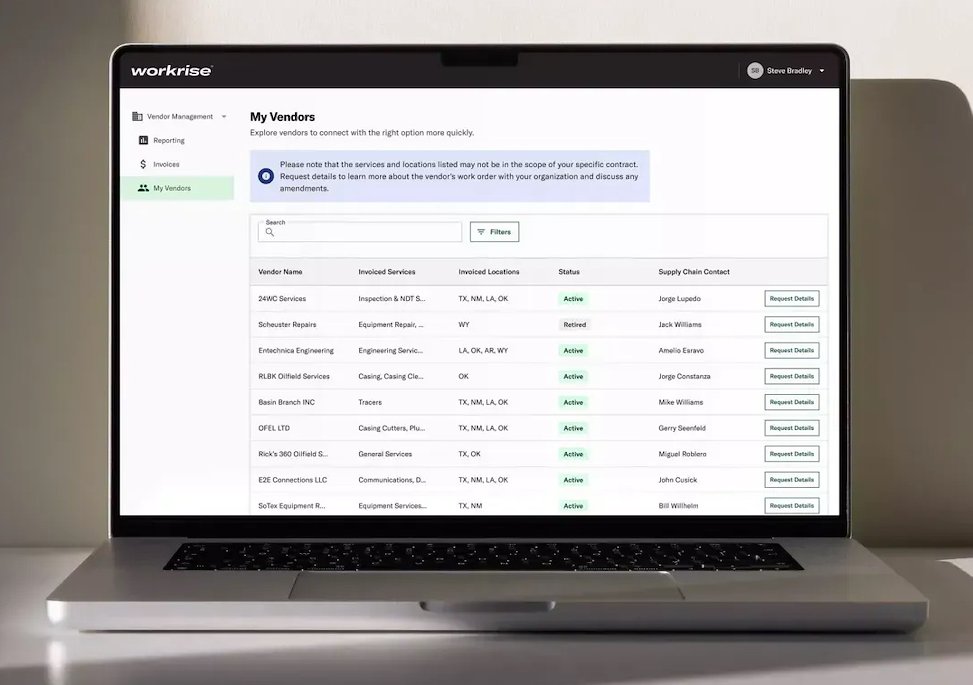Select vendor name Basin Branch INC

tap(287, 402)
